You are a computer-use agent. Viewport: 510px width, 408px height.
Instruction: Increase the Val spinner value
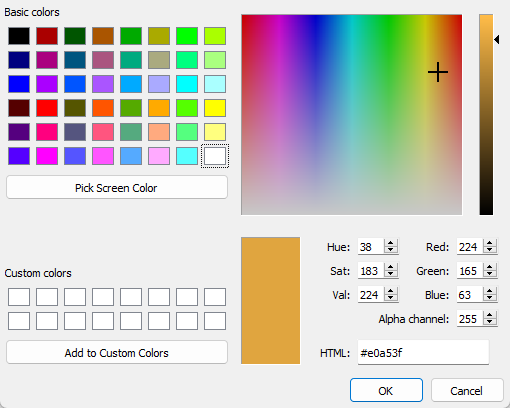pyautogui.click(x=391, y=291)
